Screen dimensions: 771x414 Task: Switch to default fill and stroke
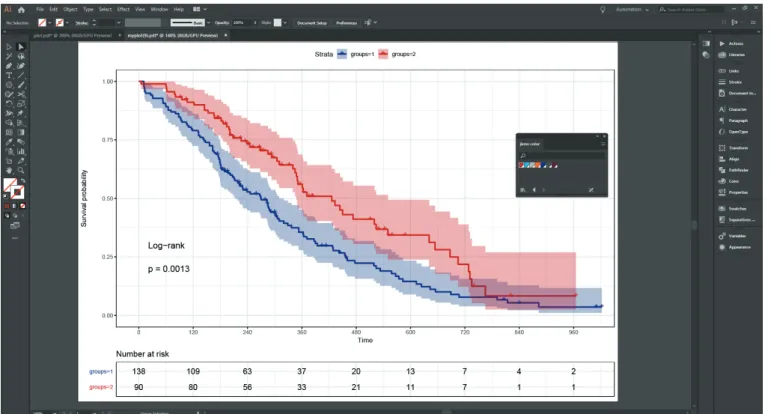[6, 196]
